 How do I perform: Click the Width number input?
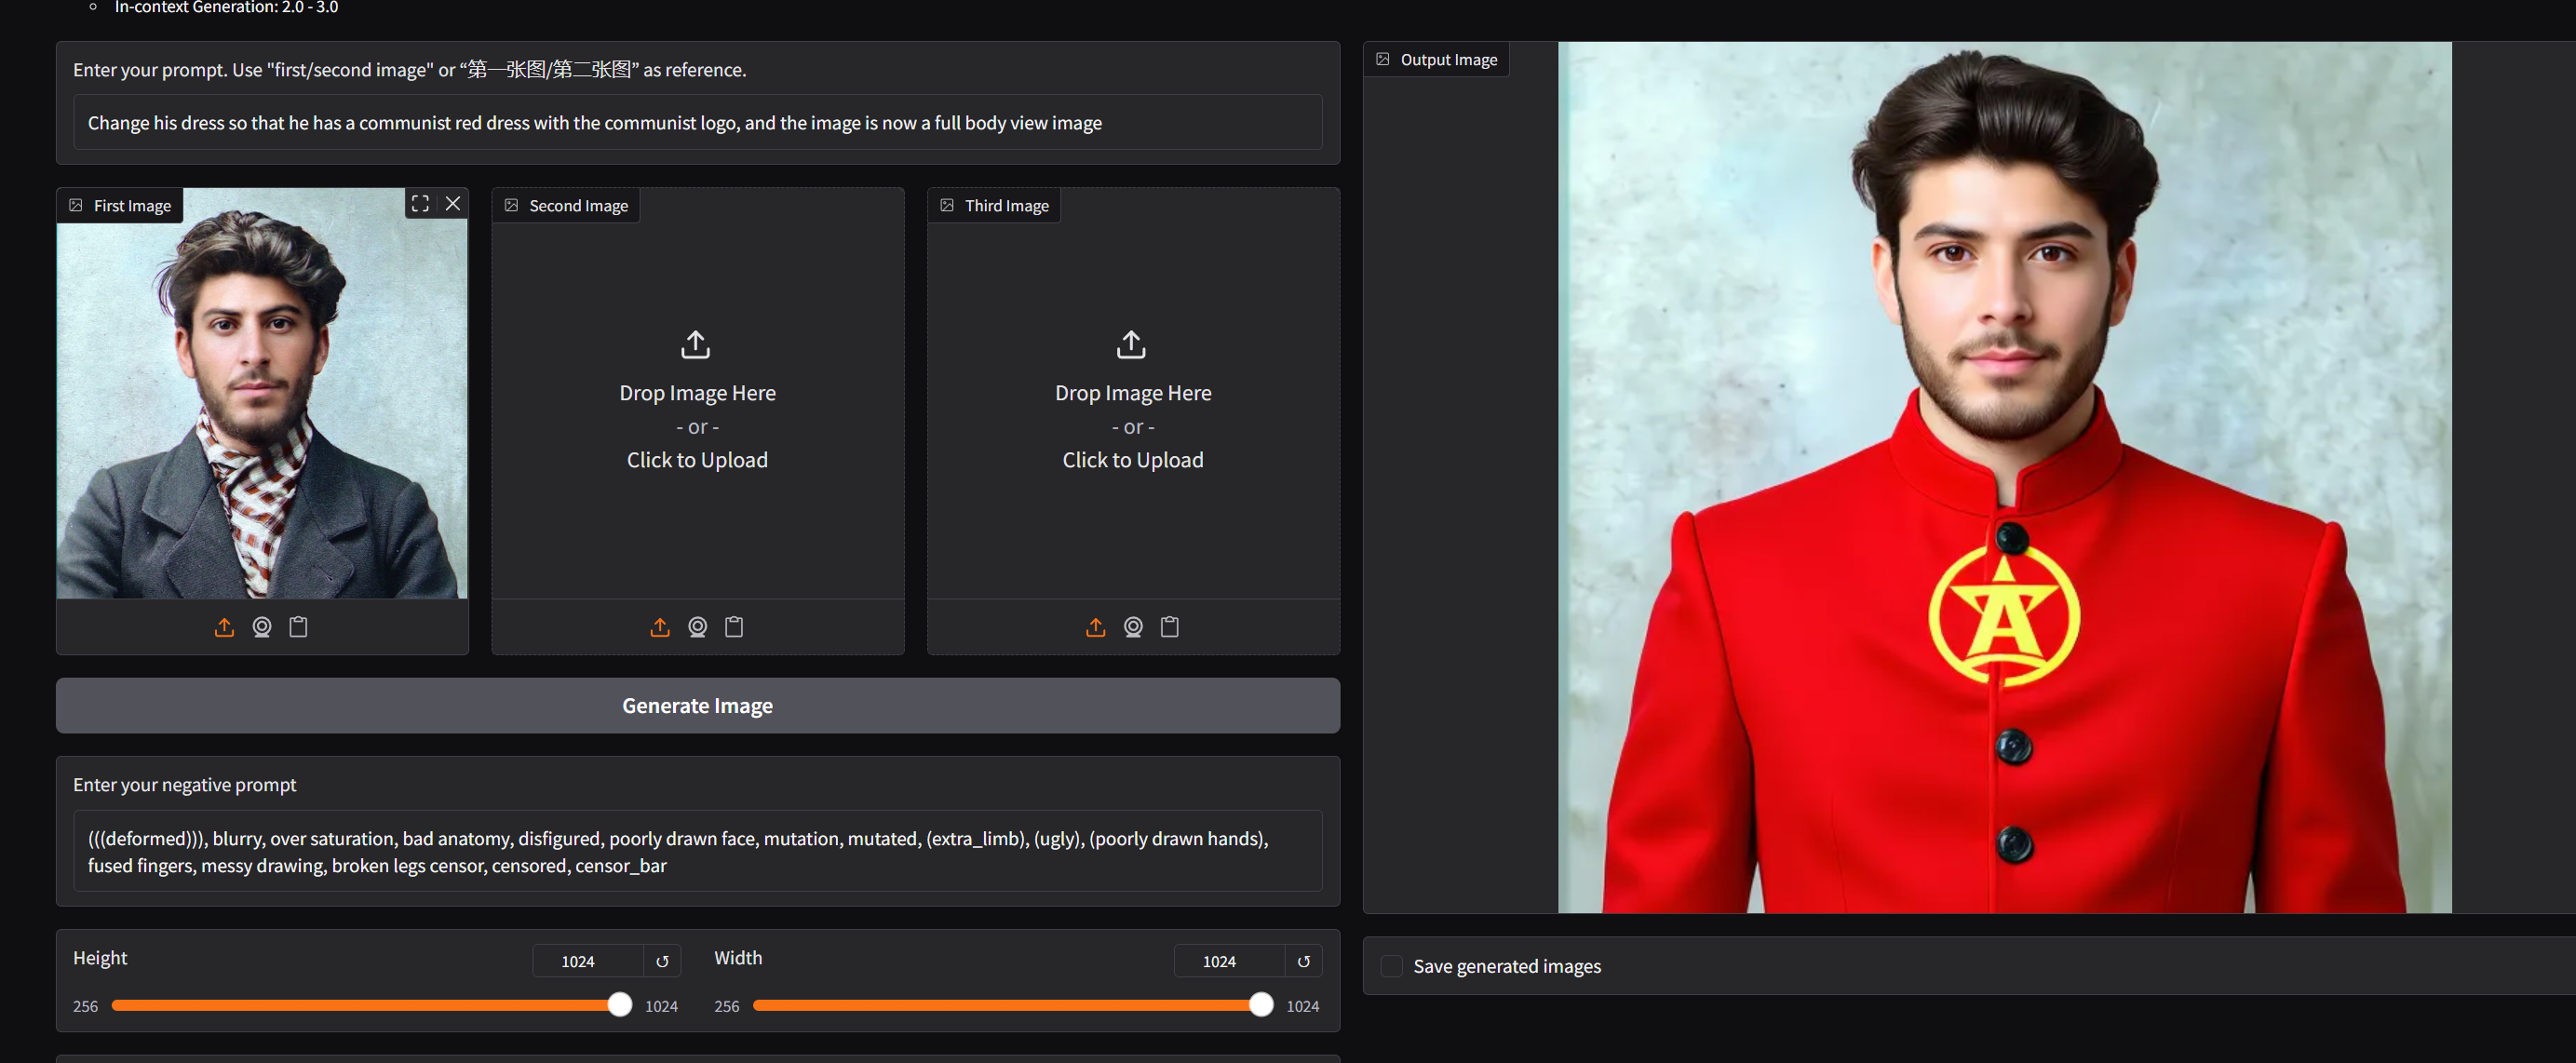point(1230,961)
